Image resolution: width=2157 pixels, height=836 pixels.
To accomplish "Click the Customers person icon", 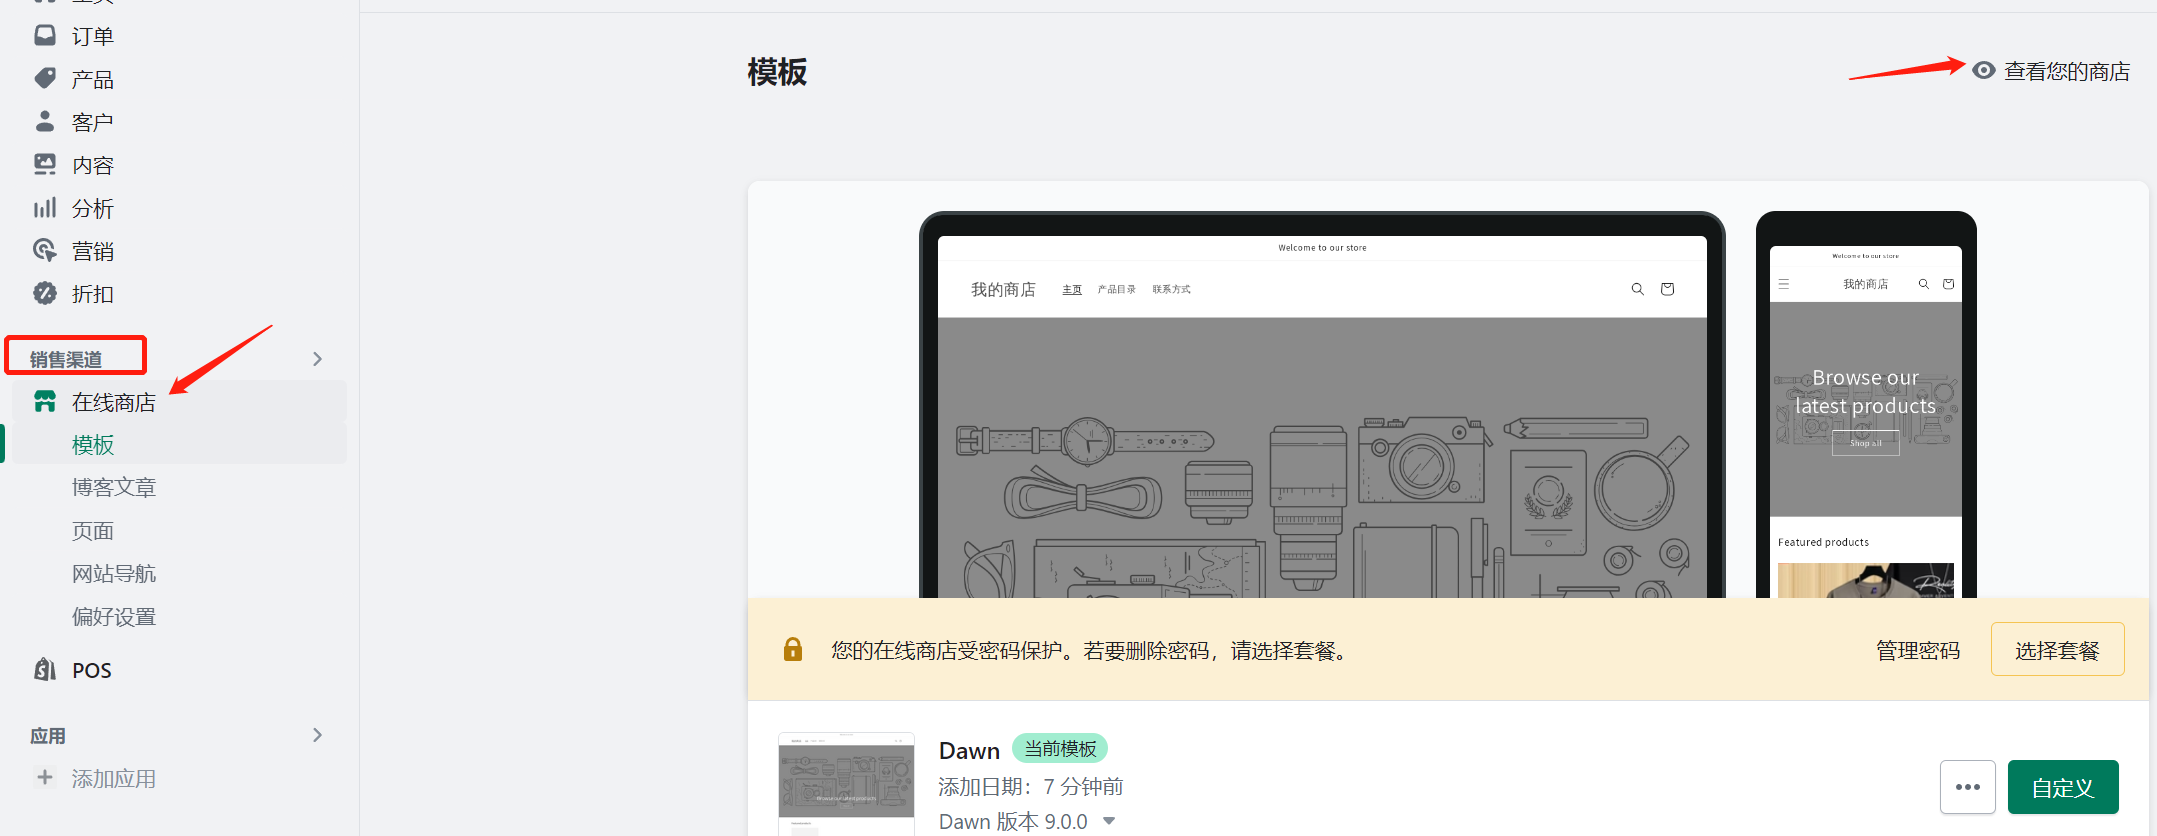I will [x=45, y=122].
